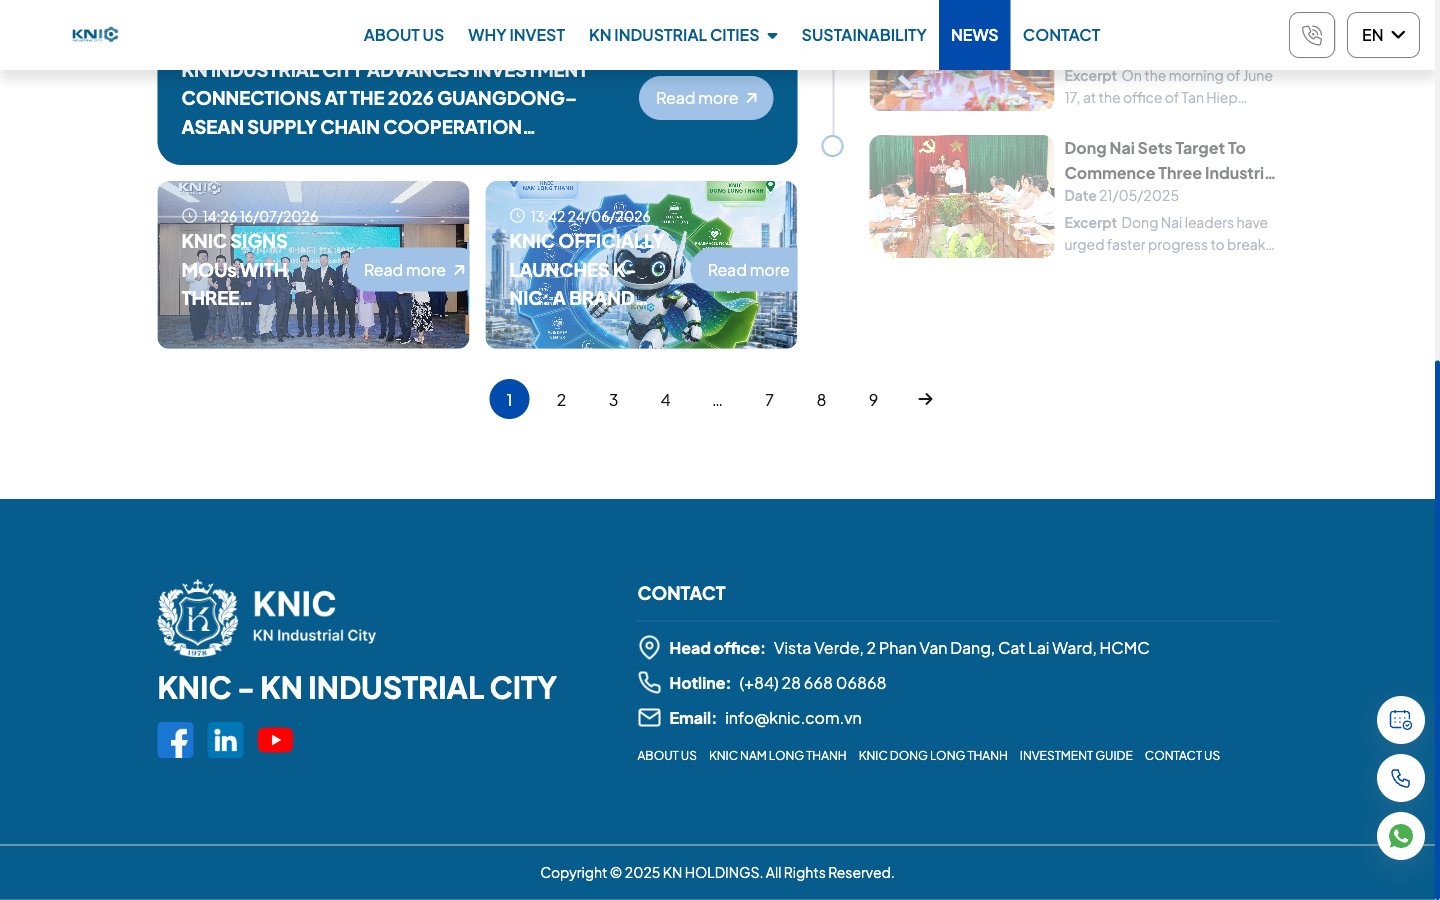1440x900 pixels.
Task: Click the KNIC logo in header
Action: (95, 35)
